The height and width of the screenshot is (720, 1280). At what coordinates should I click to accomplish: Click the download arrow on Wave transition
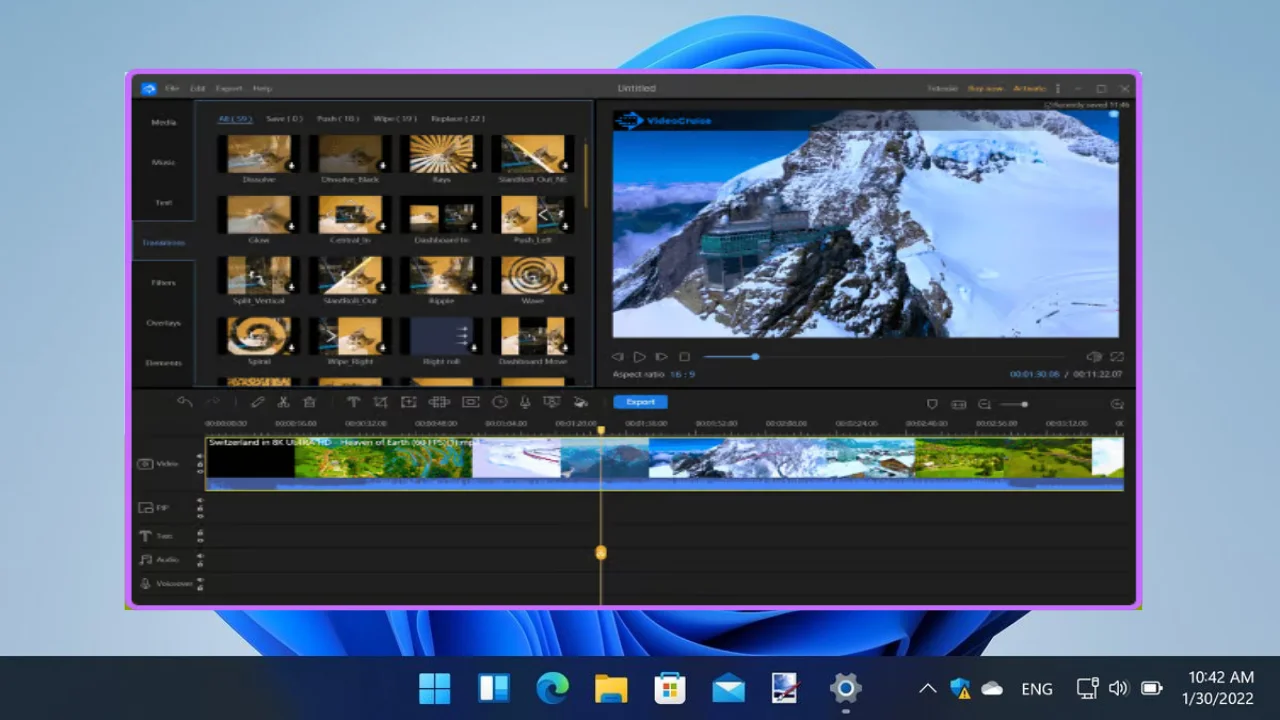(565, 287)
